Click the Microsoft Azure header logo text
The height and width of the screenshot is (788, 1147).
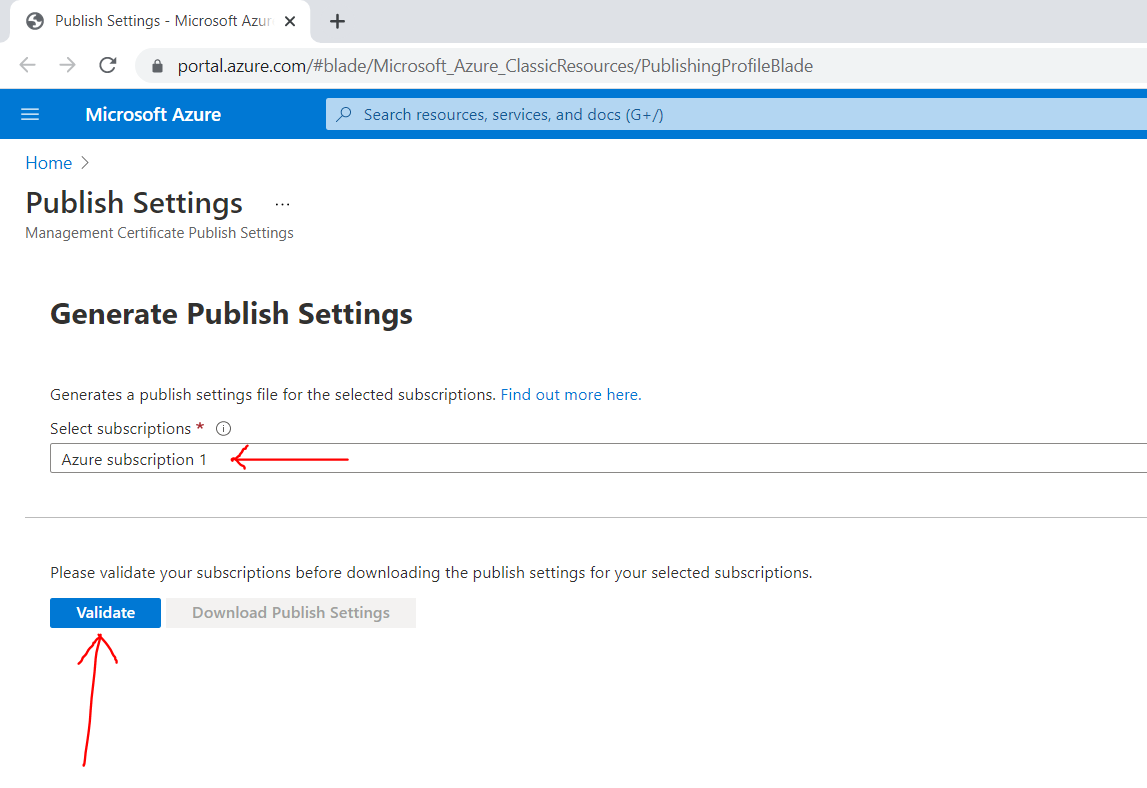click(x=153, y=115)
